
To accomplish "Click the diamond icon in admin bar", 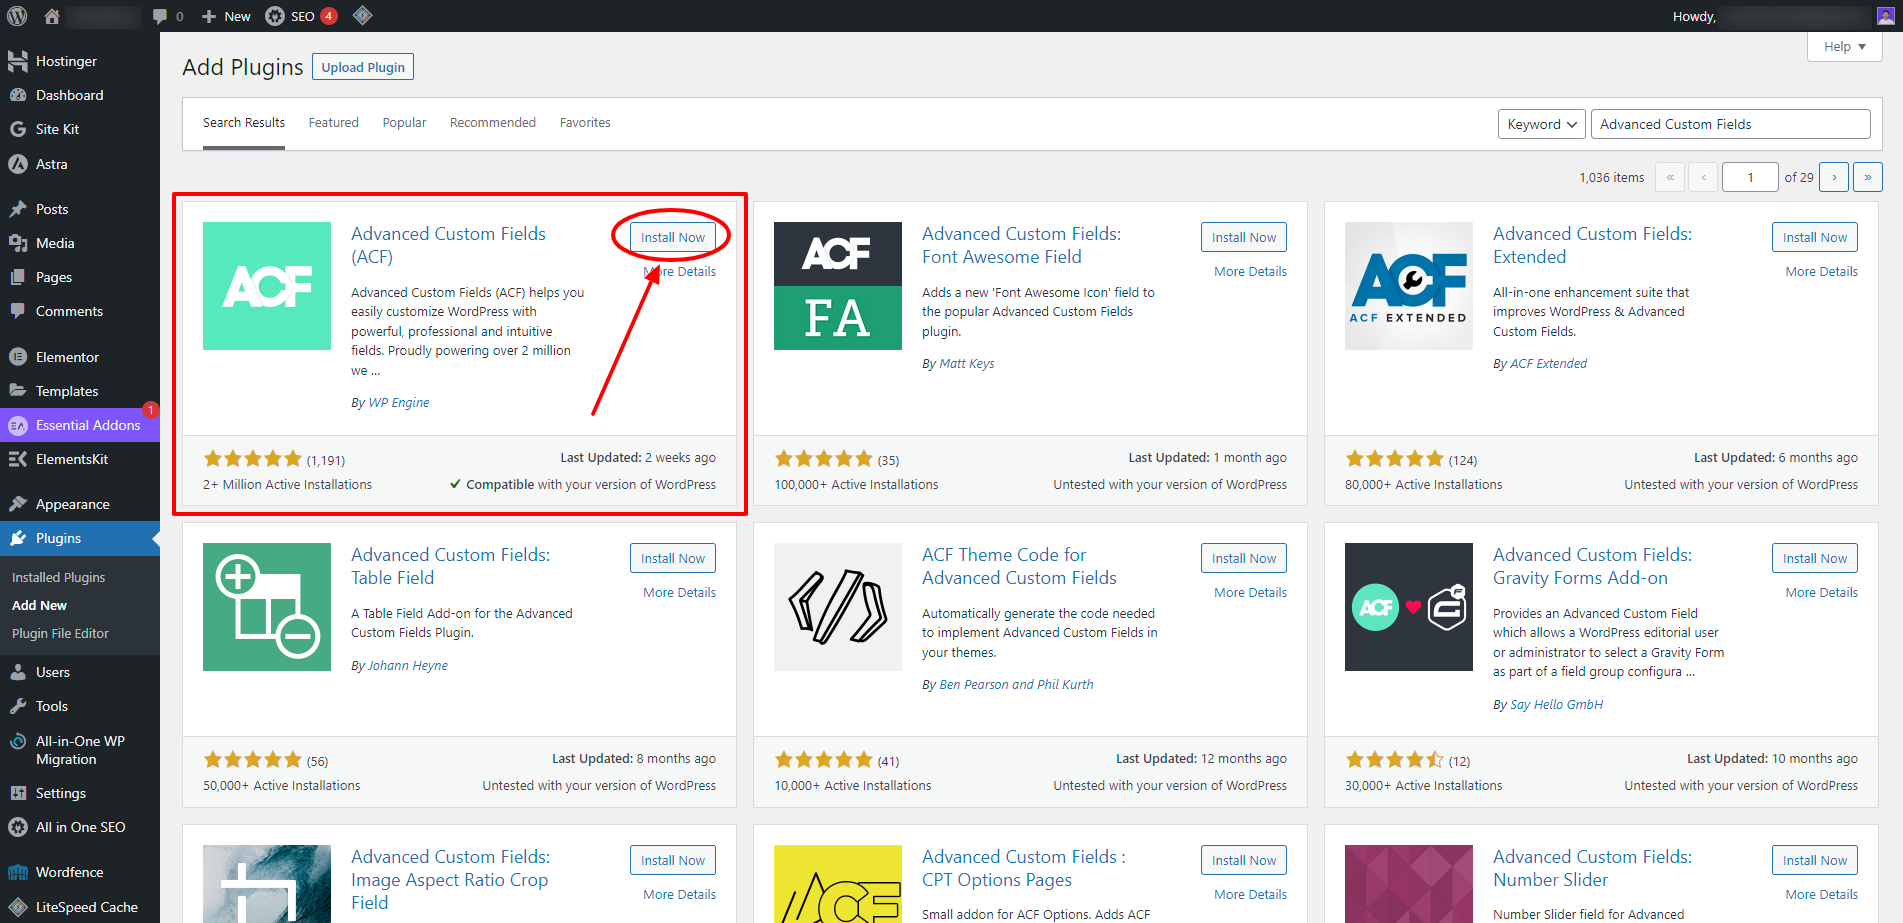I will (363, 15).
